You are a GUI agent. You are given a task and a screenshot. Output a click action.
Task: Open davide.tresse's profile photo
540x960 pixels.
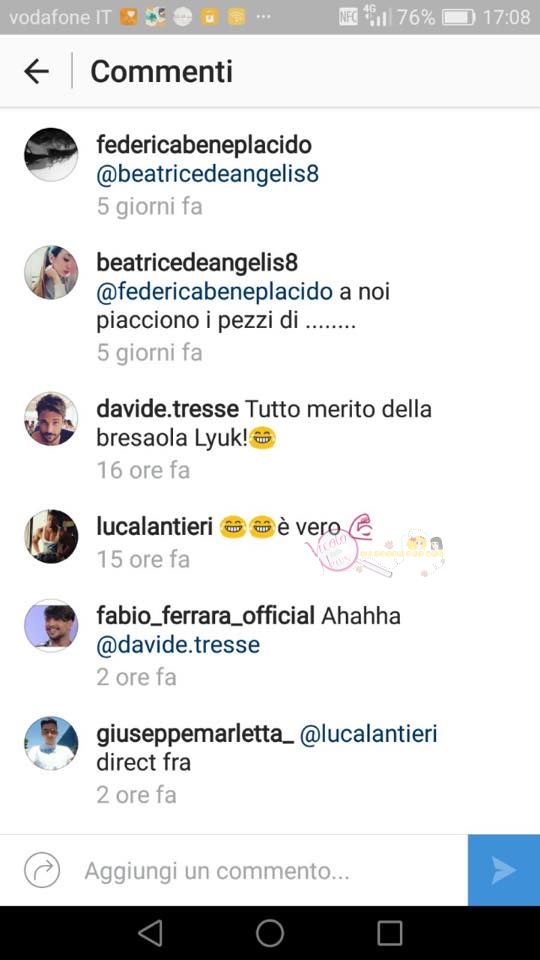51,419
